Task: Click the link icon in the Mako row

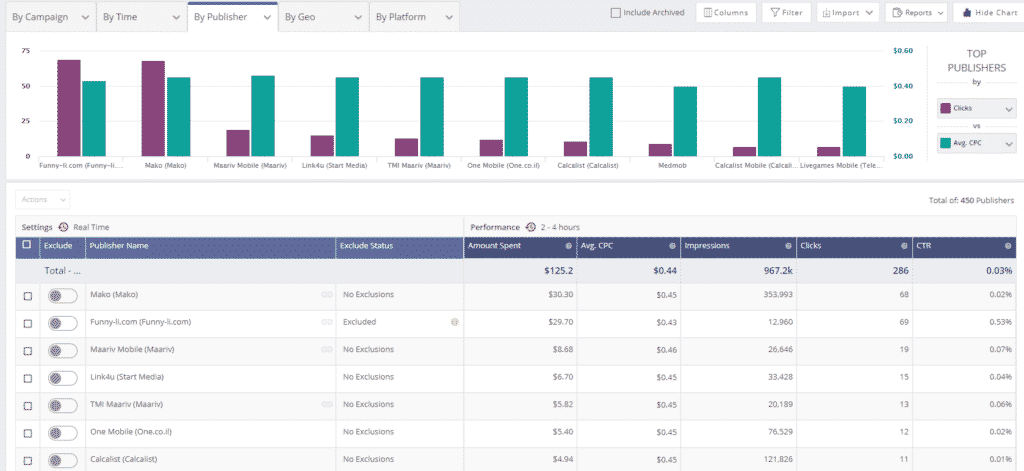Action: tap(327, 295)
